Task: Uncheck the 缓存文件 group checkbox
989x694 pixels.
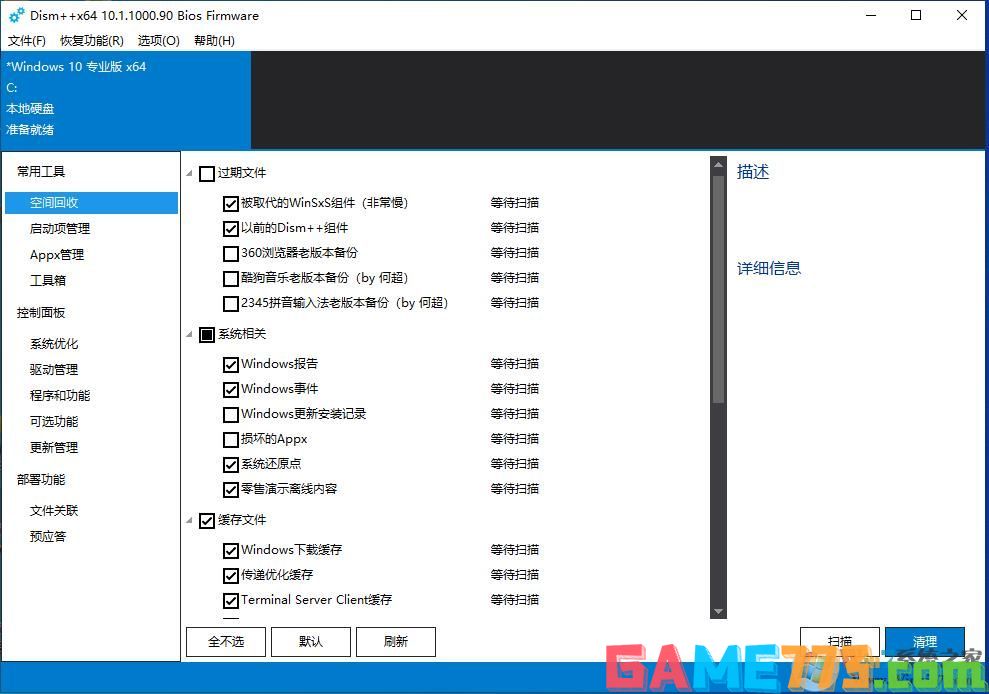Action: tap(207, 520)
